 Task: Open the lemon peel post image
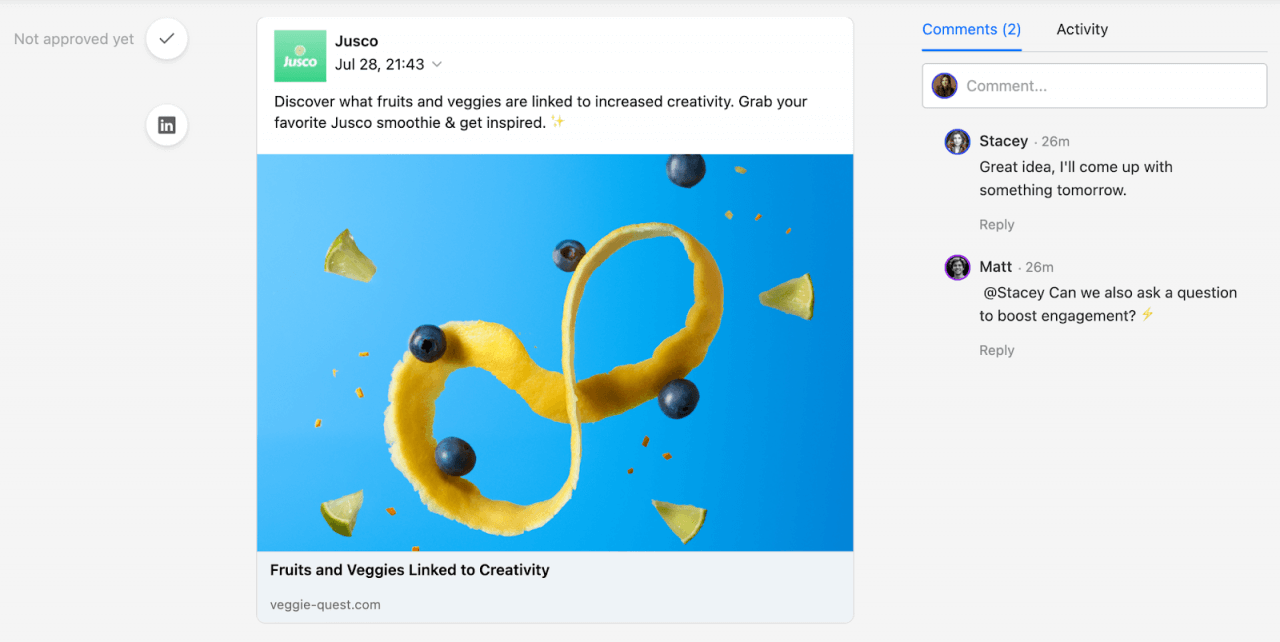coord(555,352)
